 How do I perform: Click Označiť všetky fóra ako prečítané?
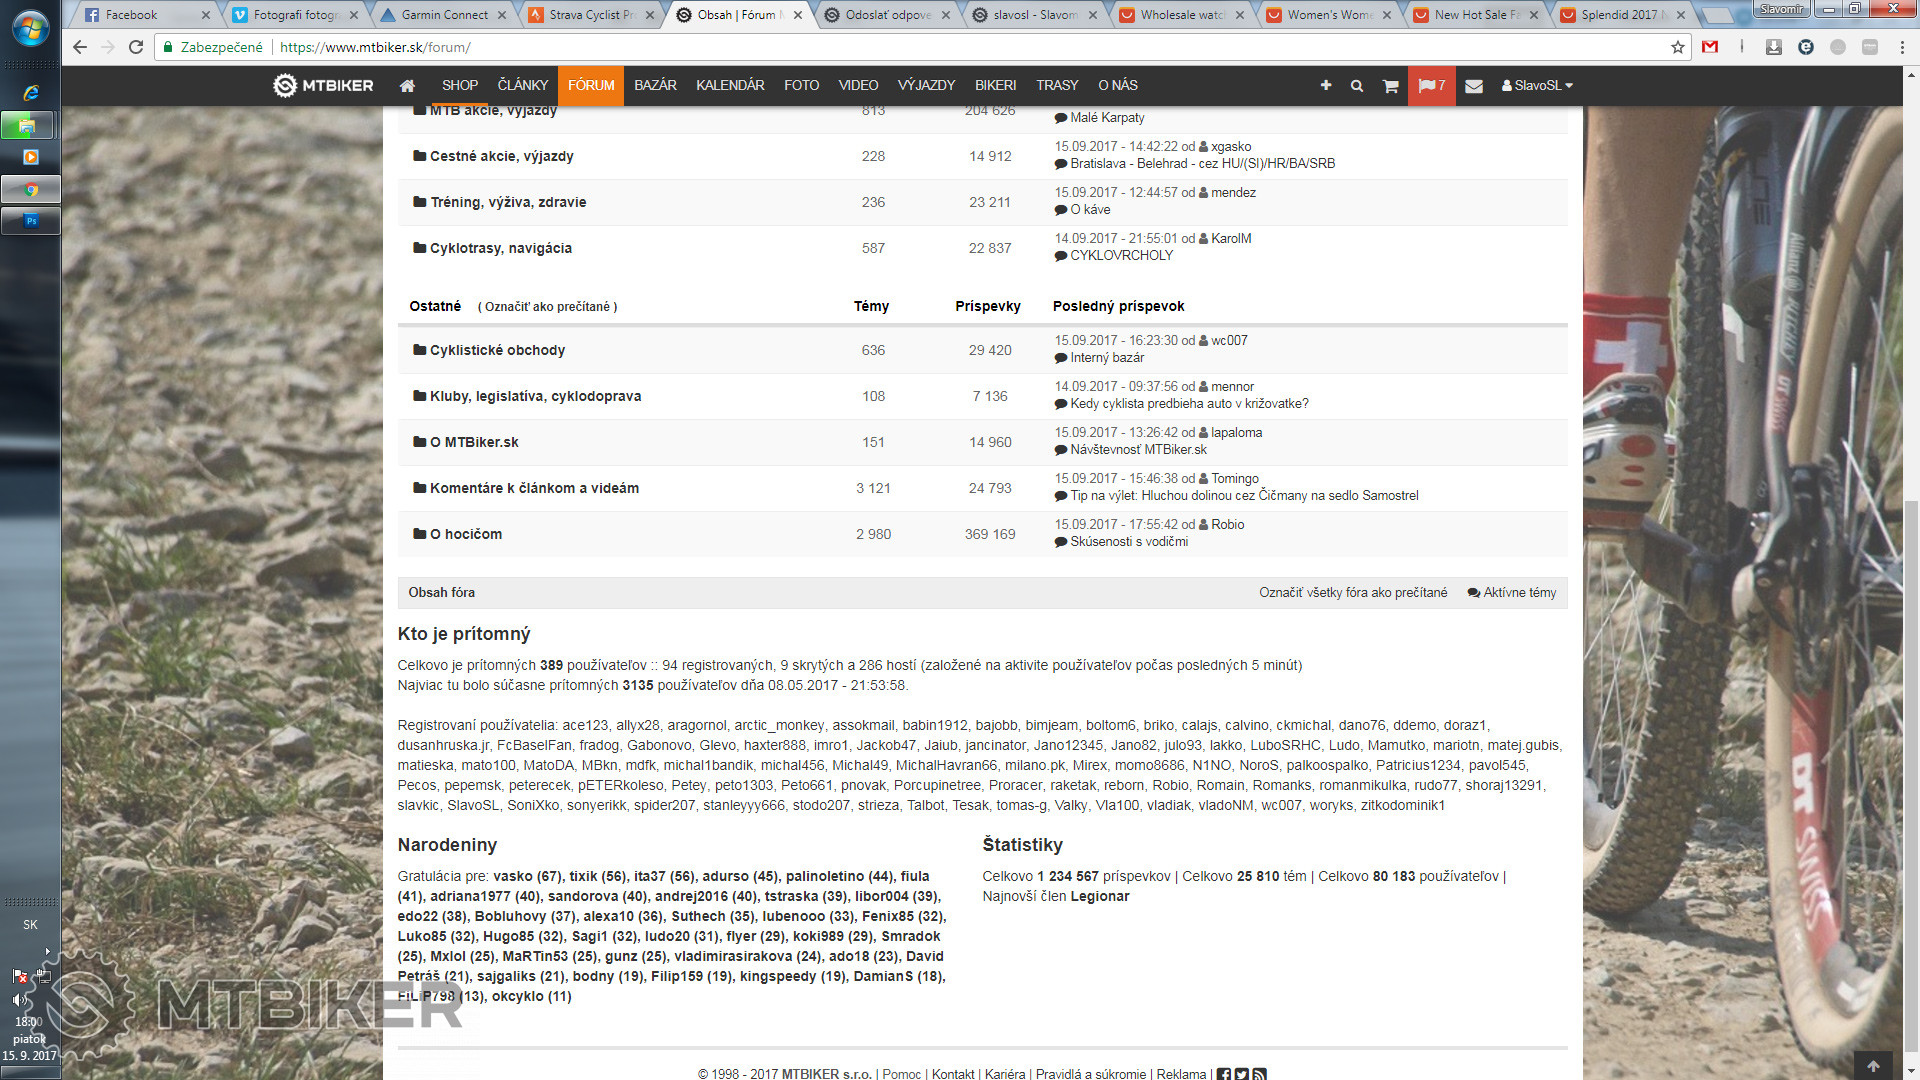pos(1353,593)
